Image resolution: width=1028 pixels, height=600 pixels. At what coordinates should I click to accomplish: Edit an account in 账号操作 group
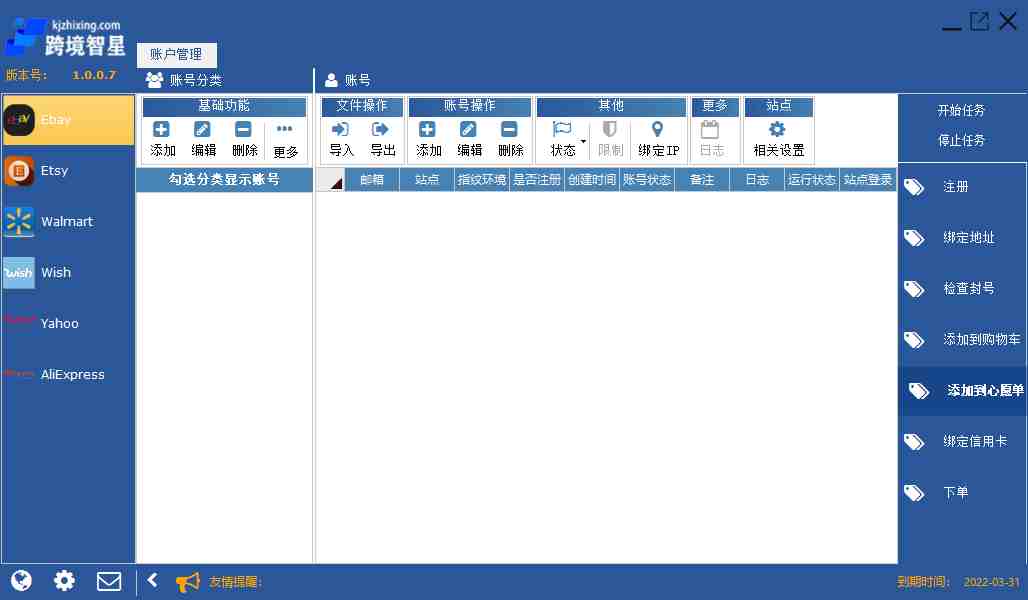click(469, 139)
